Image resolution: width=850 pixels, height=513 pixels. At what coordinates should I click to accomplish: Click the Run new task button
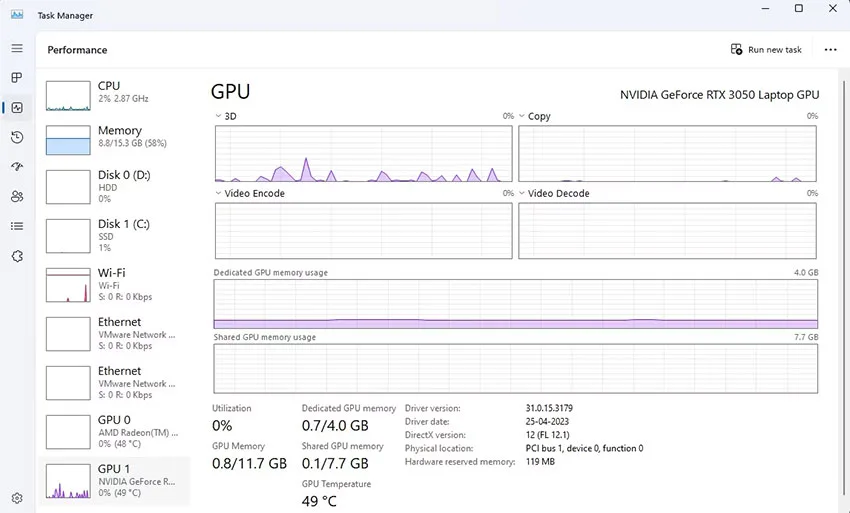tap(766, 49)
